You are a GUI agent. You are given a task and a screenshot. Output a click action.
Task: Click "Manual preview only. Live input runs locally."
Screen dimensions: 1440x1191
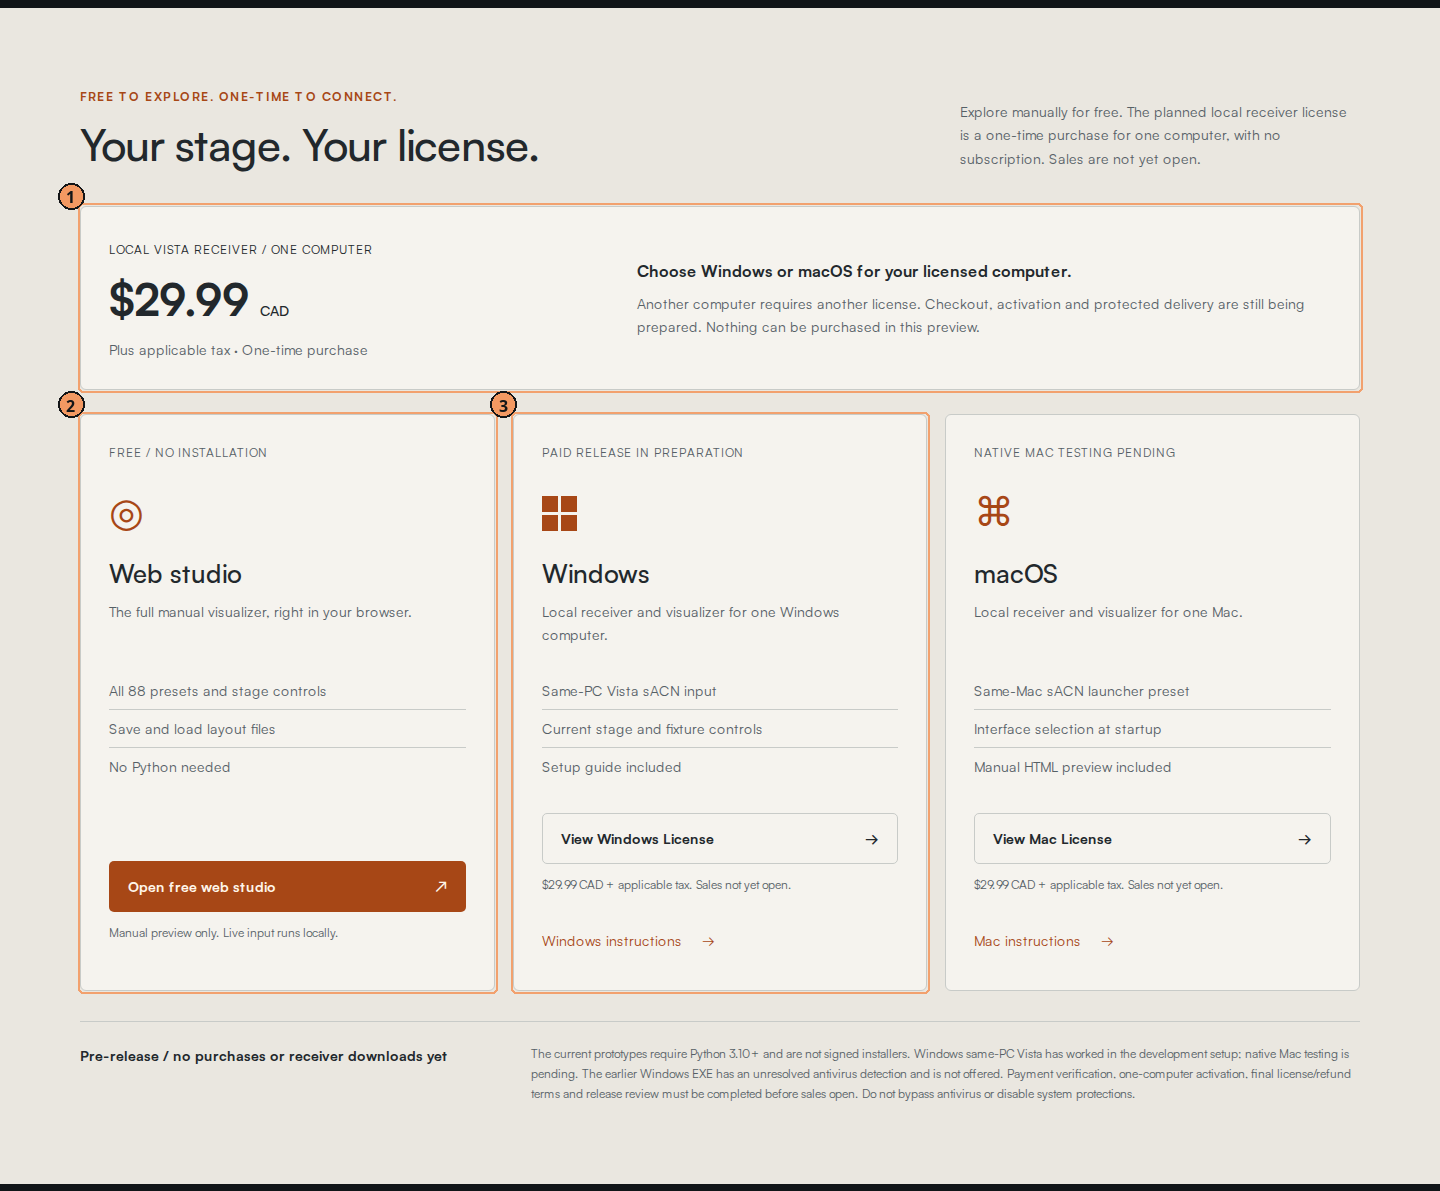pos(224,933)
